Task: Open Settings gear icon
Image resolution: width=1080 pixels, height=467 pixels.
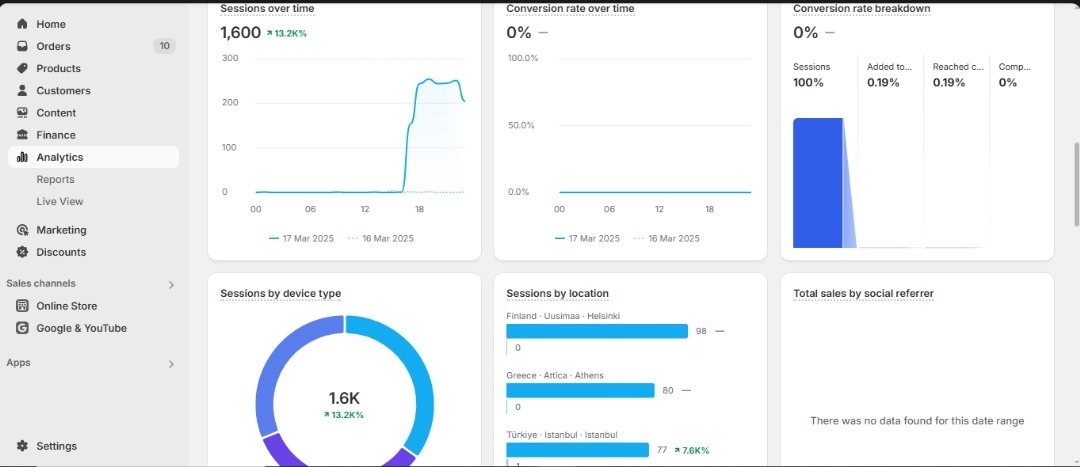Action: (x=22, y=446)
